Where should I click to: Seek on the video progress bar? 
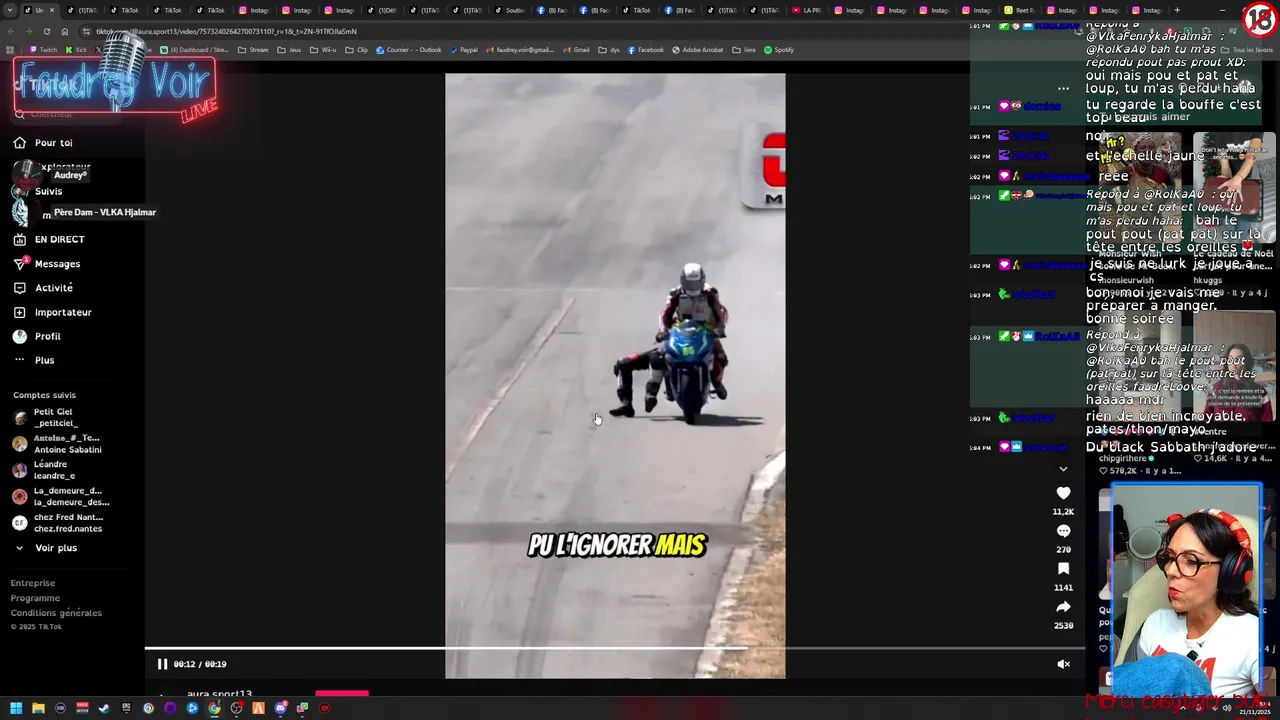[615, 649]
